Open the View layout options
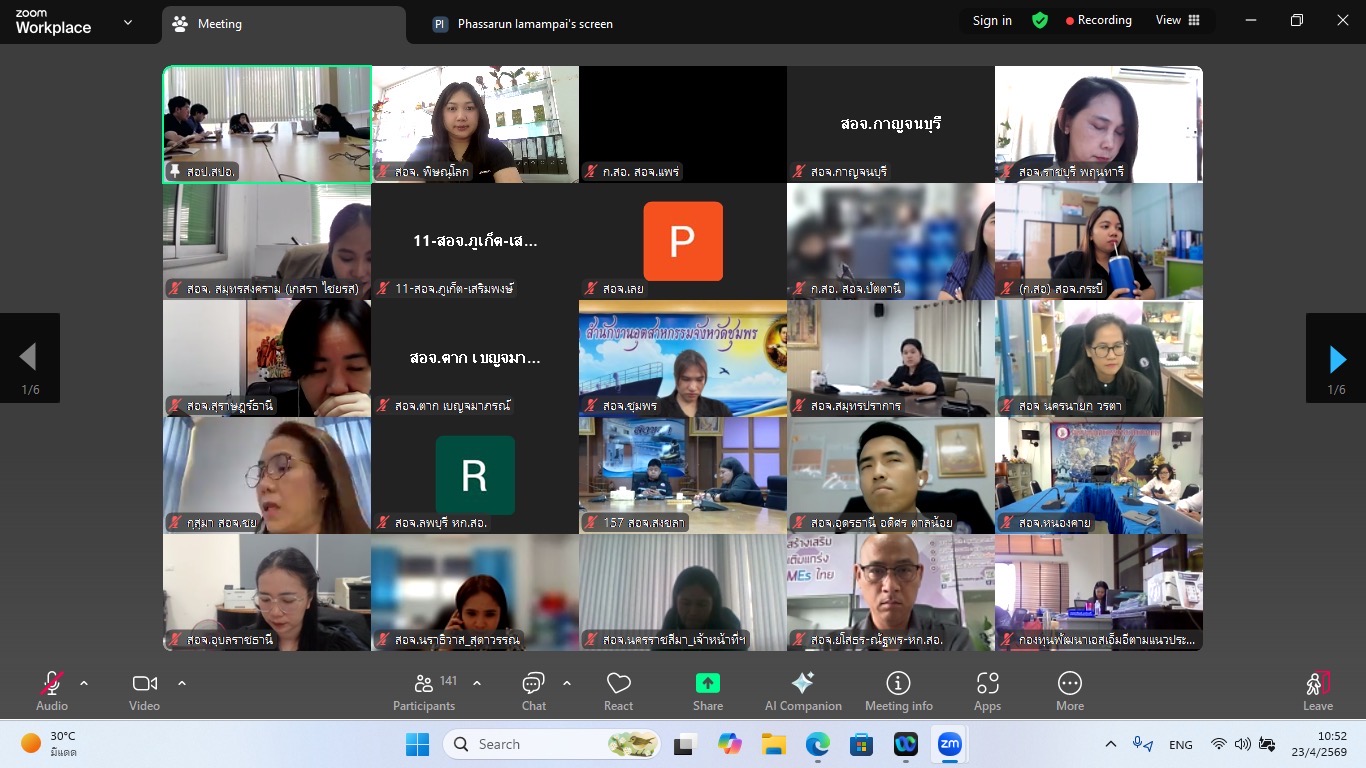 coord(1178,21)
